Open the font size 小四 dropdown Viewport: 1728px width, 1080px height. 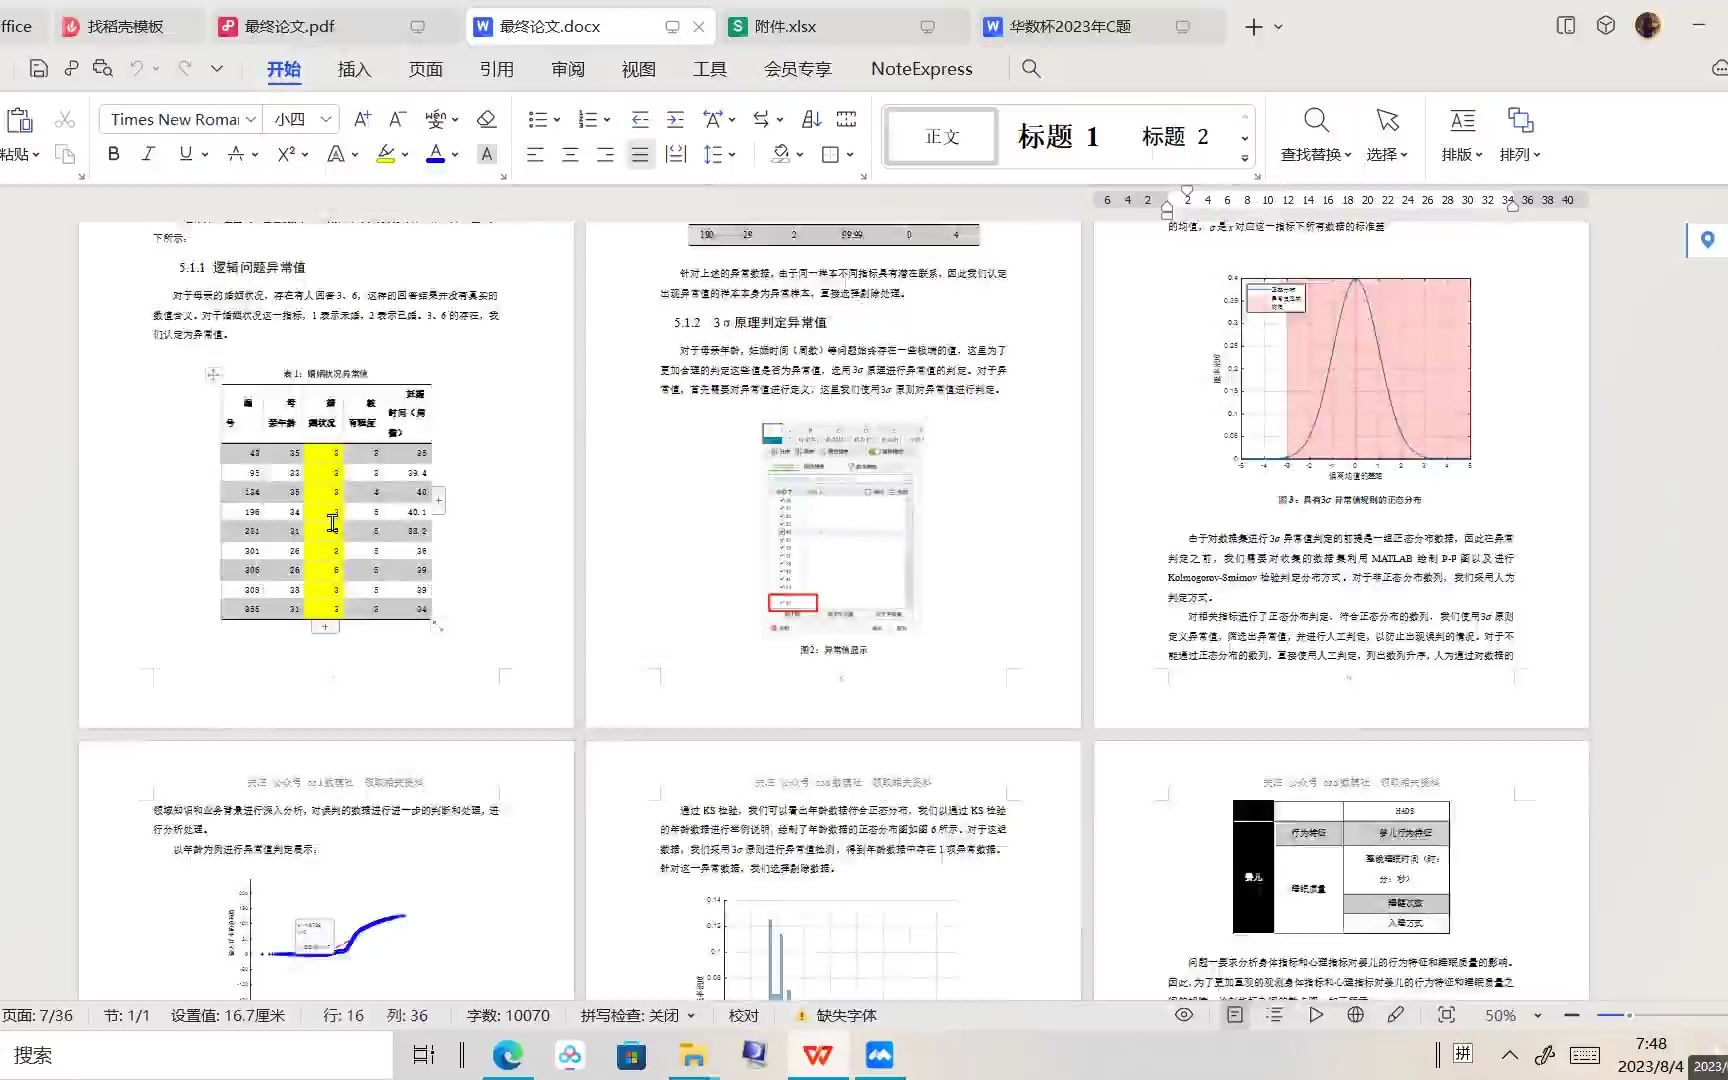click(x=326, y=119)
